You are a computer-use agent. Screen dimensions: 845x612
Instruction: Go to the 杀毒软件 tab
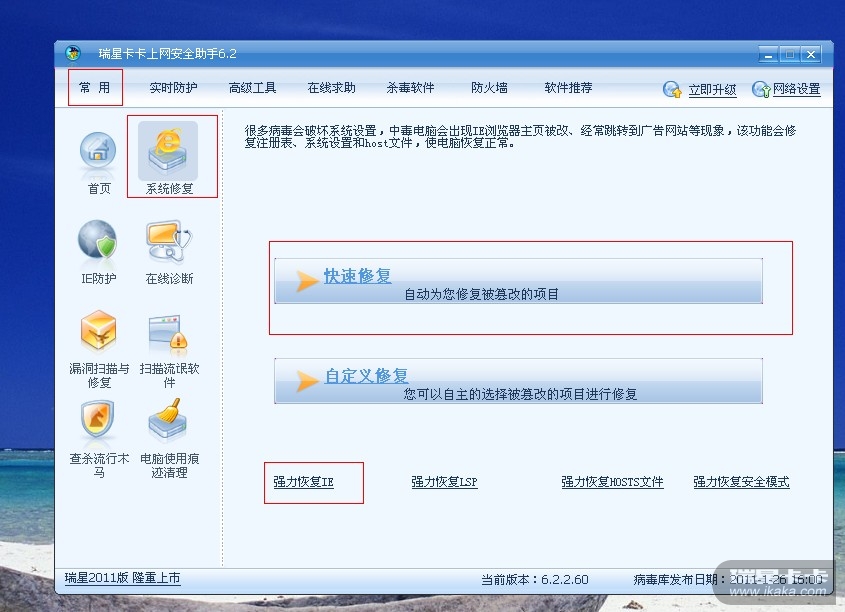pyautogui.click(x=410, y=88)
